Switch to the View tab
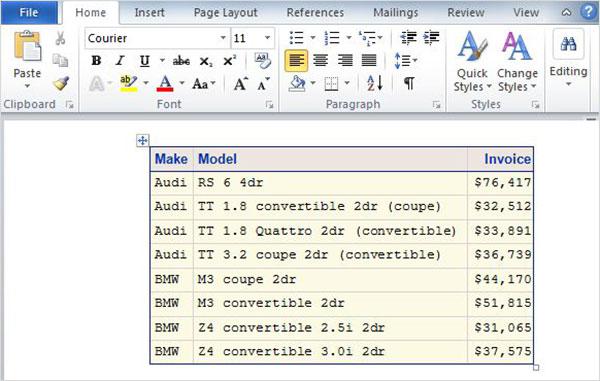 tap(526, 13)
